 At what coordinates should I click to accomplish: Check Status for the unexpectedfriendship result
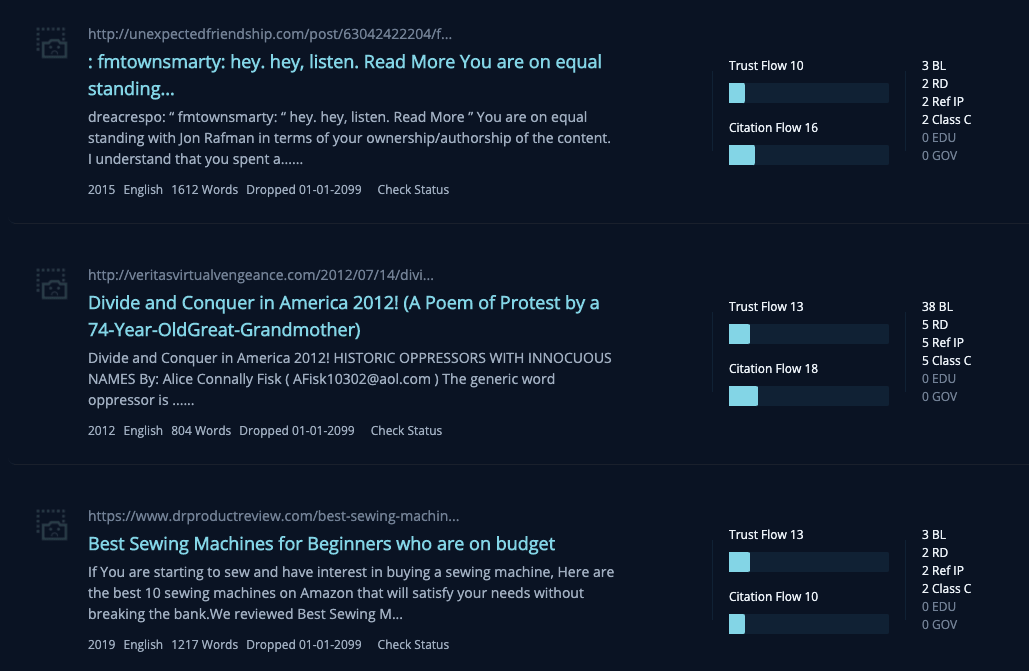(x=413, y=189)
